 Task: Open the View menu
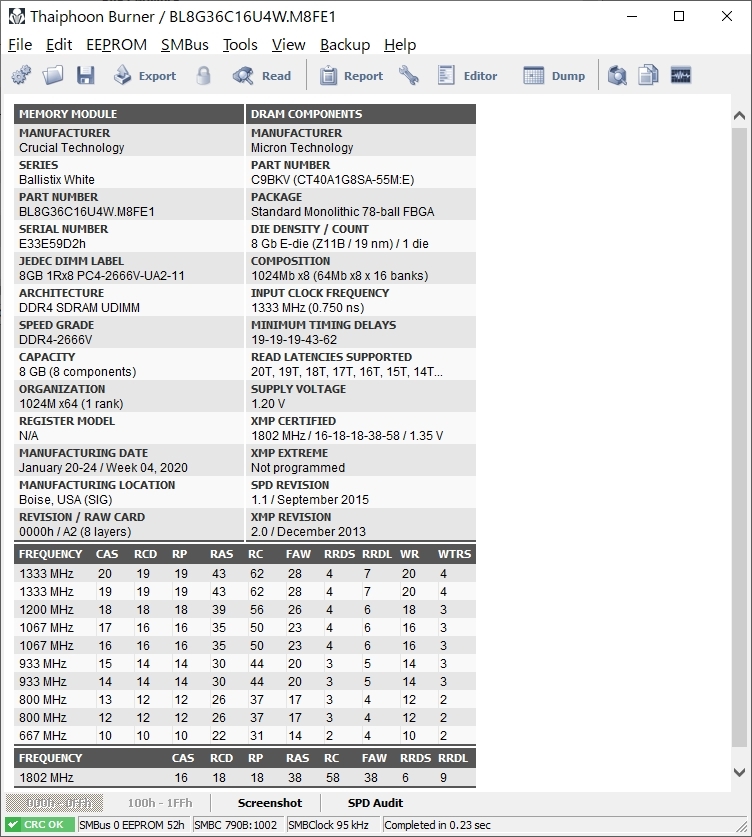(288, 45)
